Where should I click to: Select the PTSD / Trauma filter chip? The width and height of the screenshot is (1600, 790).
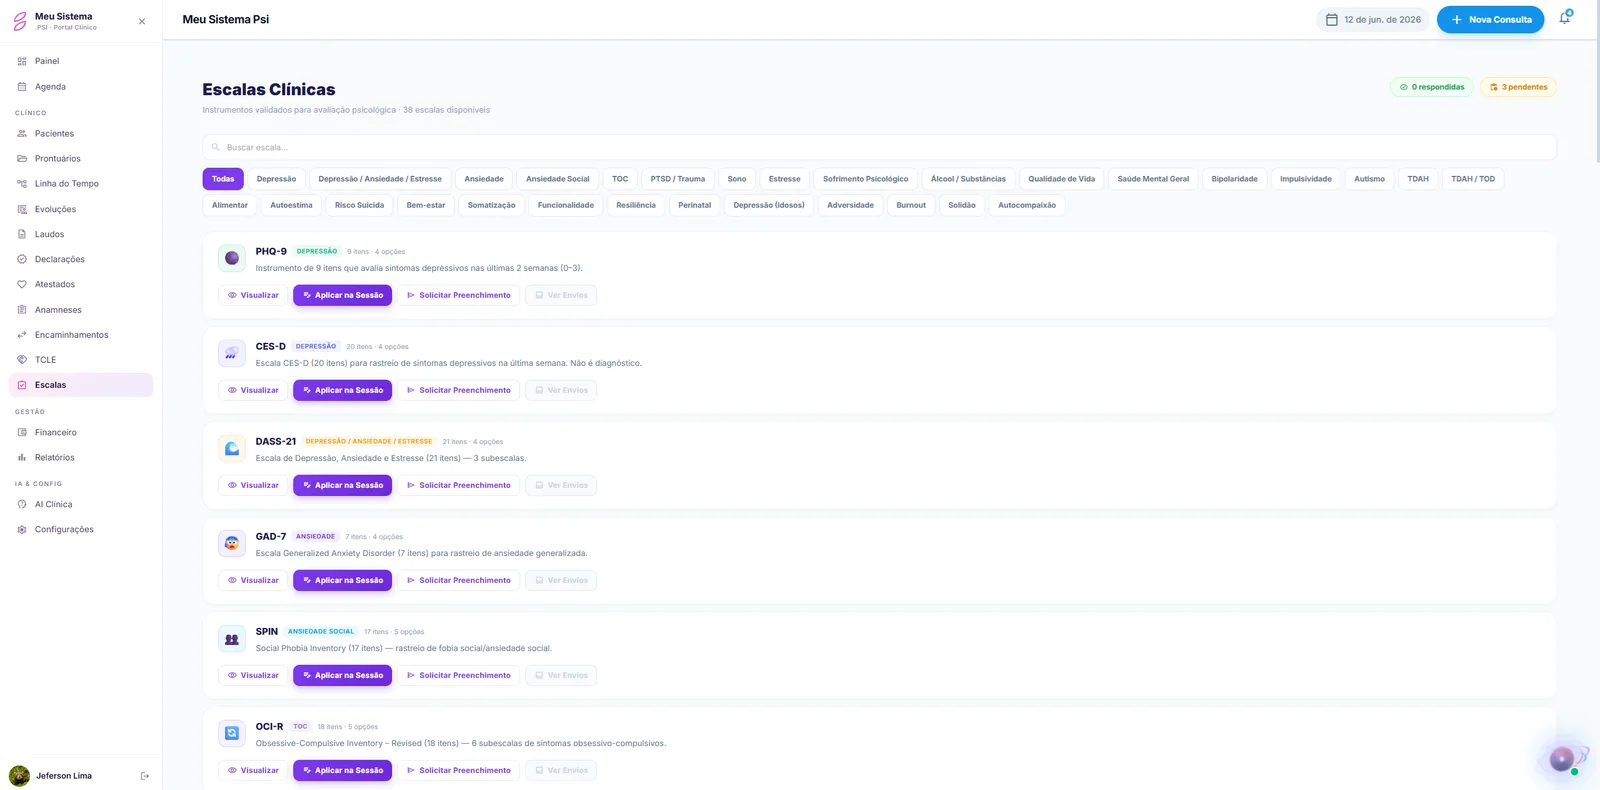[x=678, y=179]
